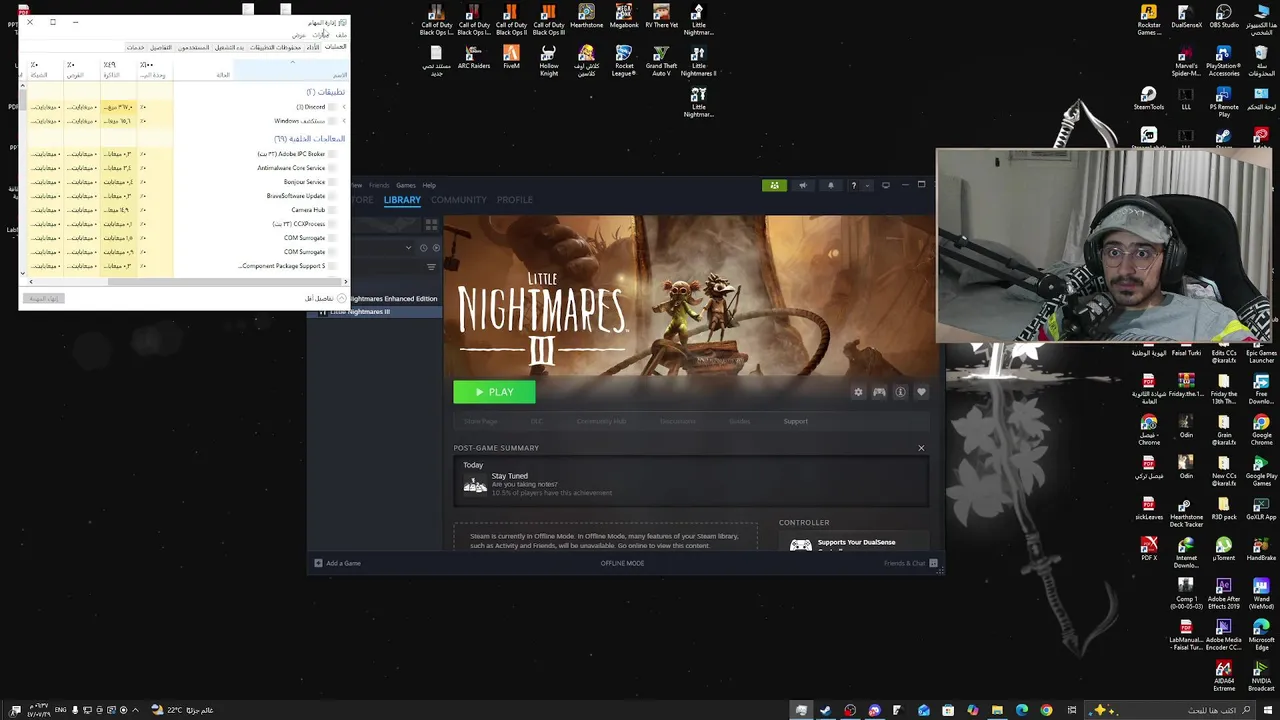
Task: Select Little Nightmares Enhanced Edition in library
Action: pyautogui.click(x=393, y=298)
